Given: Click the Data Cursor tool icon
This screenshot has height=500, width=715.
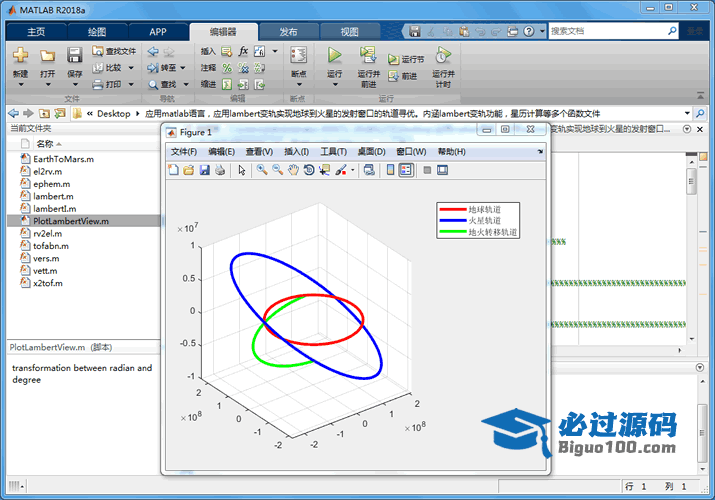Looking at the screenshot, I should coord(325,170).
